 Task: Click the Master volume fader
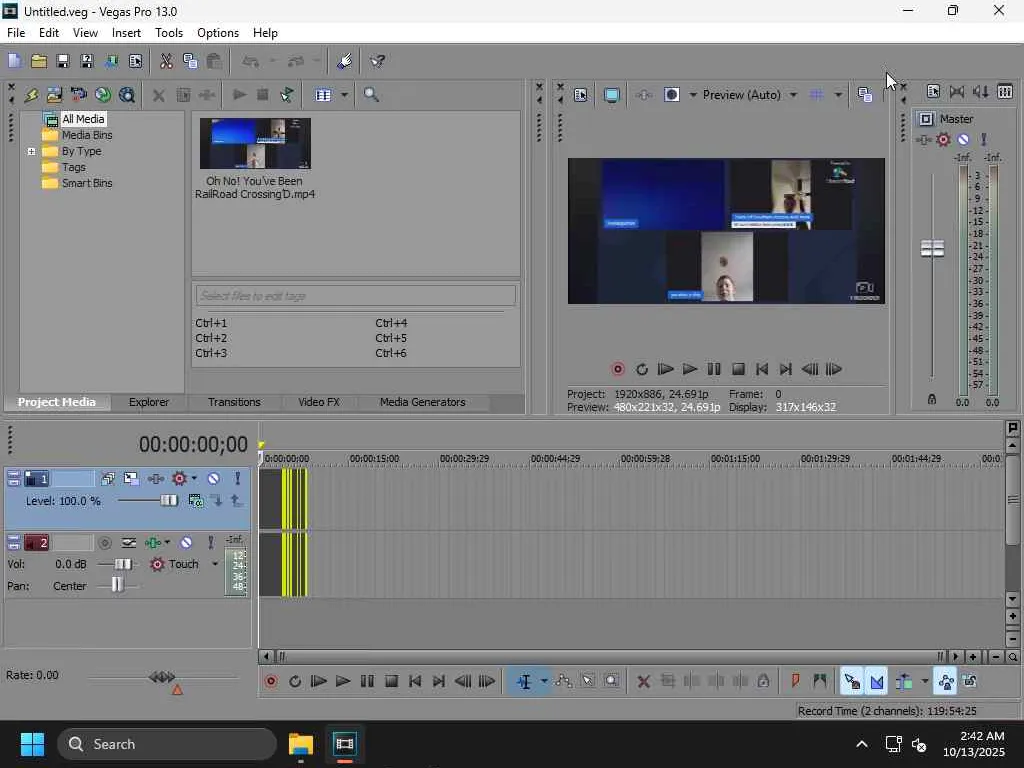pos(932,249)
